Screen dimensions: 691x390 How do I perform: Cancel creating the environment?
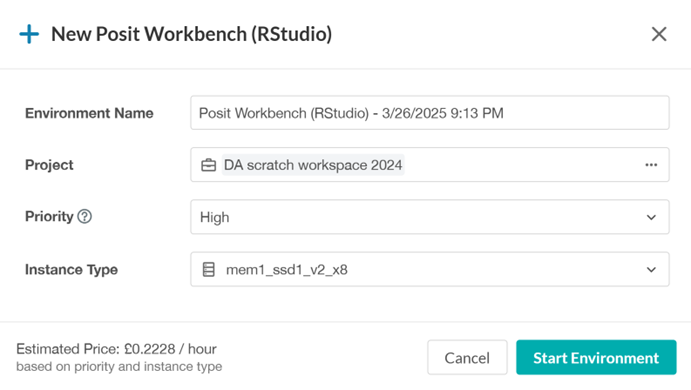tap(467, 357)
